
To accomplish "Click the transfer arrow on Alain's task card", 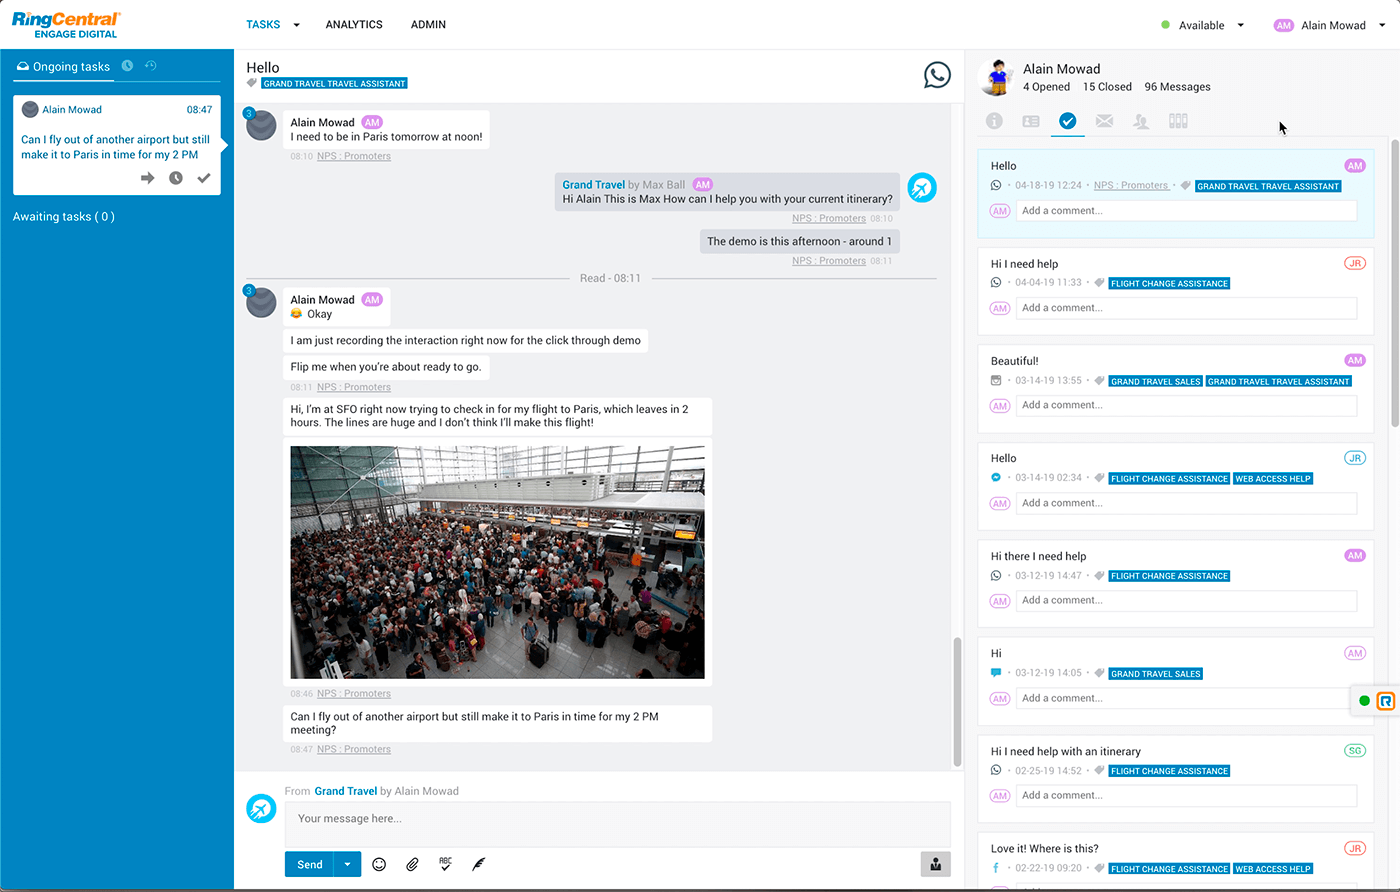I will pos(148,178).
